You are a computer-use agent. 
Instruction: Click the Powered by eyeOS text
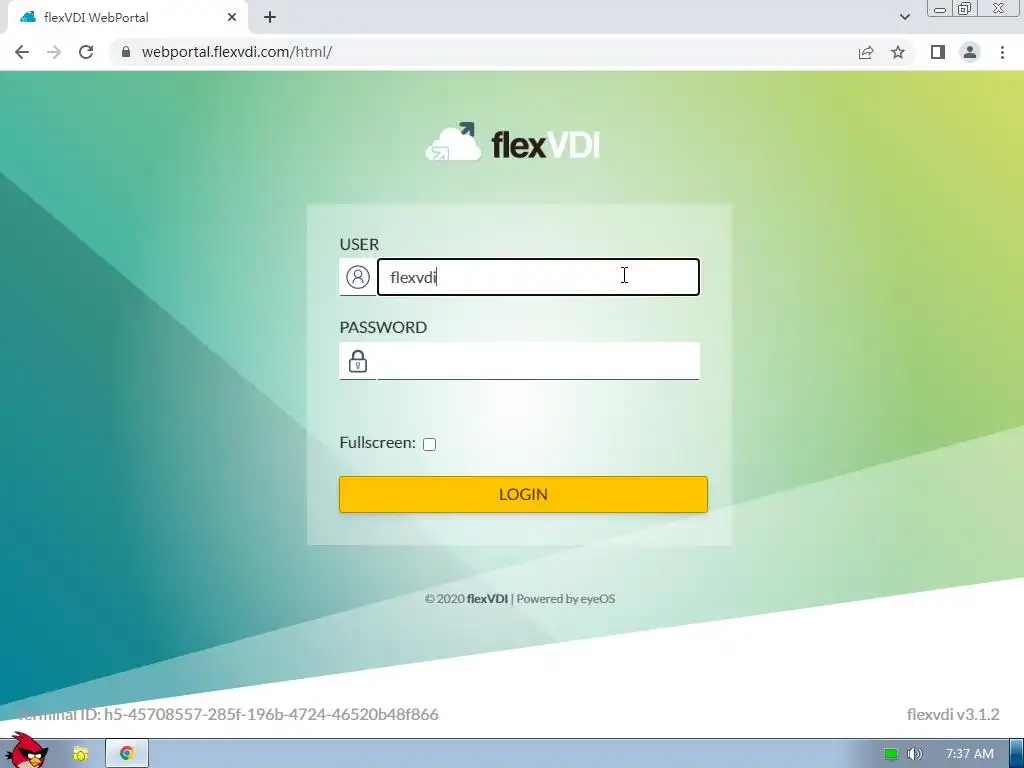(x=566, y=599)
